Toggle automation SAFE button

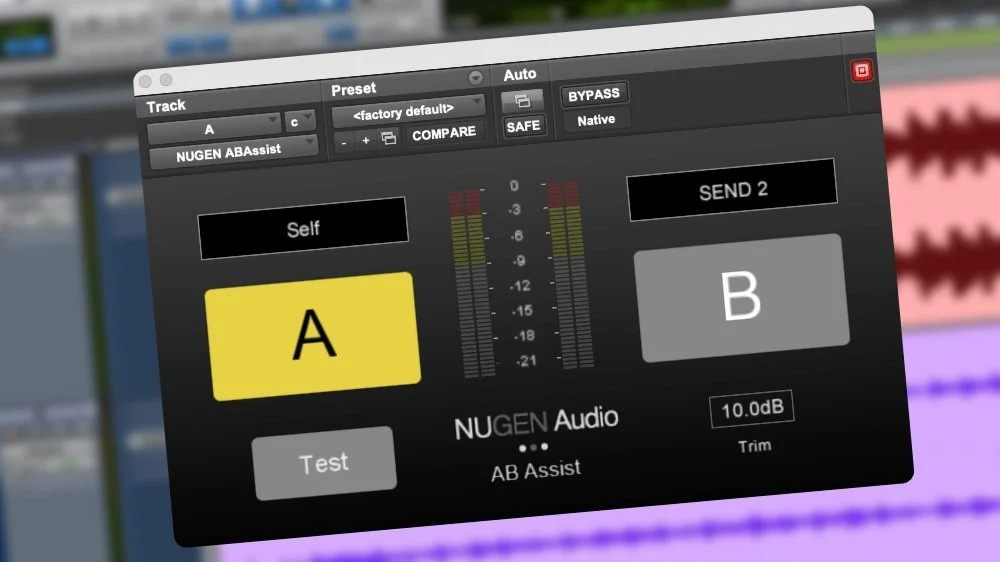tap(524, 126)
